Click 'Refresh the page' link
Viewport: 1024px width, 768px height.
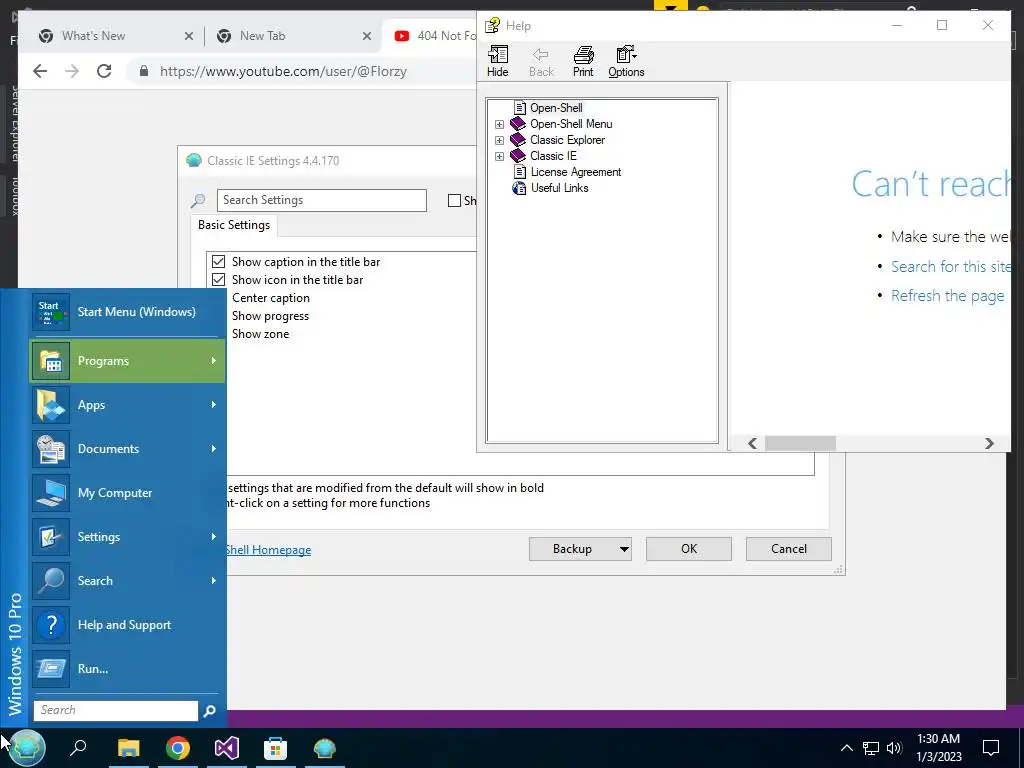pyautogui.click(x=948, y=296)
